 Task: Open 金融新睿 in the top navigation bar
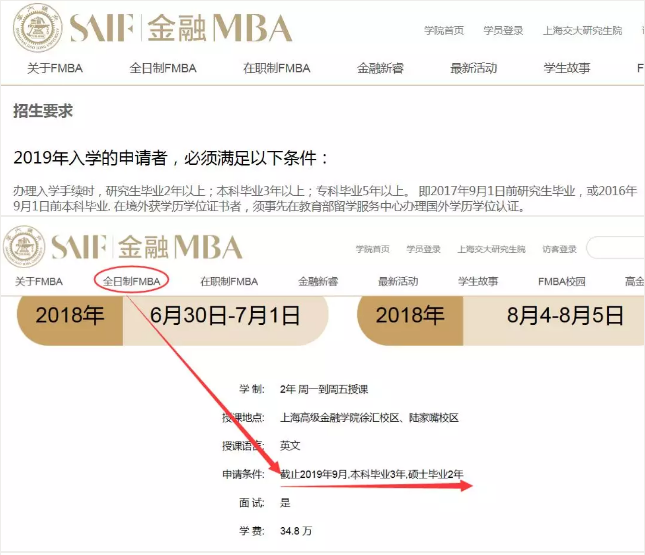pos(378,68)
